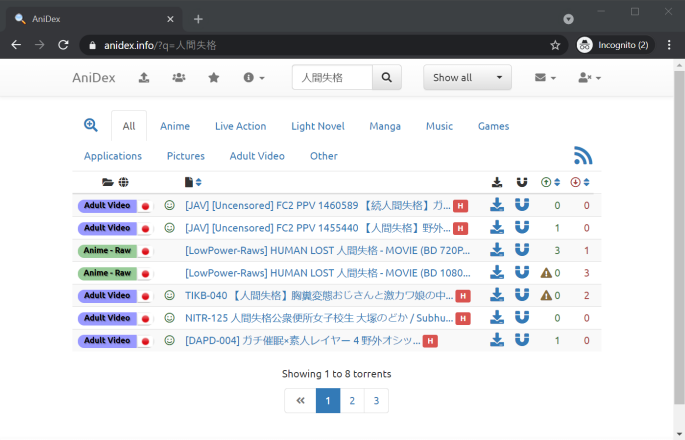This screenshot has height=440, width=685.
Task: Open magnet link for FC2 PPV 1455440
Action: [522, 227]
